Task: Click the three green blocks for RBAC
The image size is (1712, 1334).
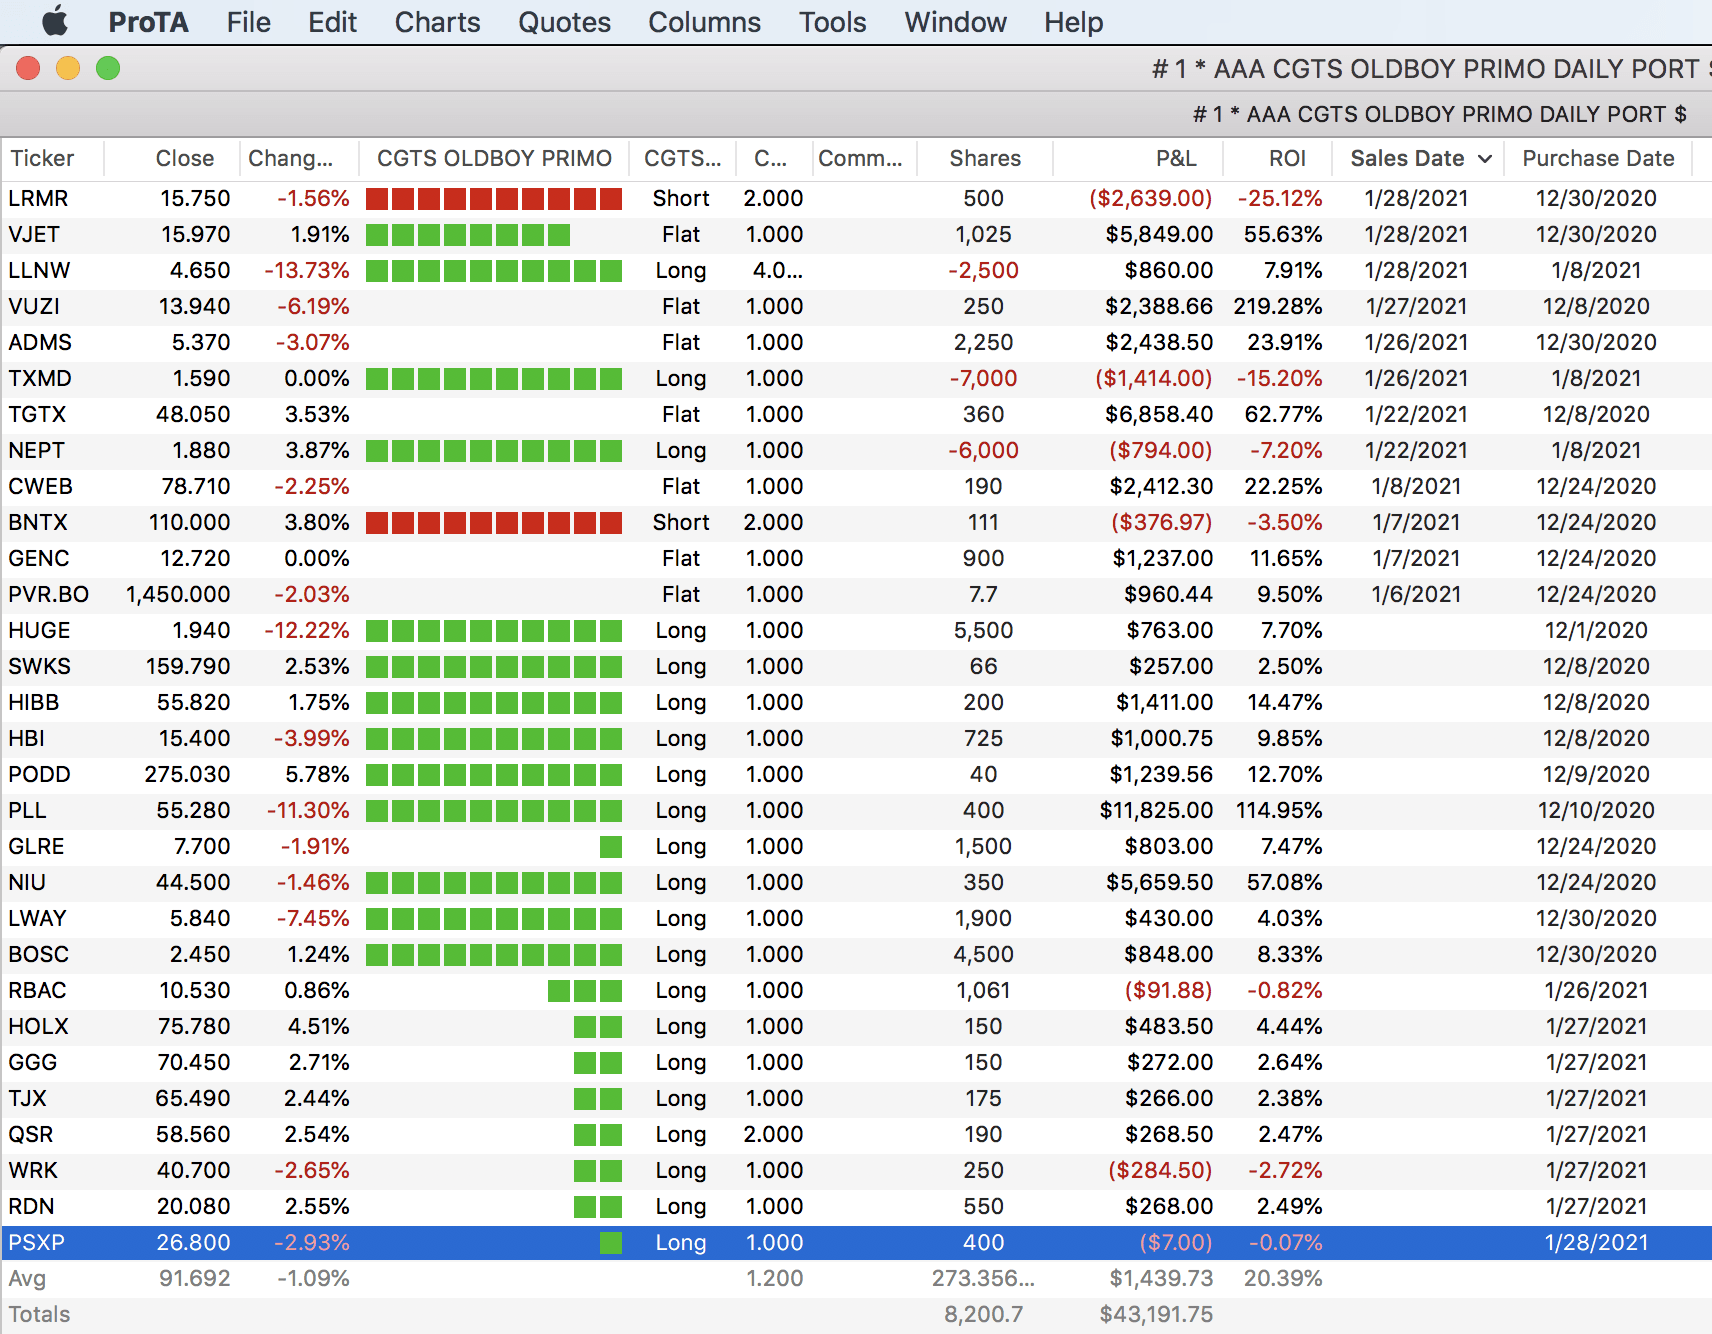Action: pos(585,990)
